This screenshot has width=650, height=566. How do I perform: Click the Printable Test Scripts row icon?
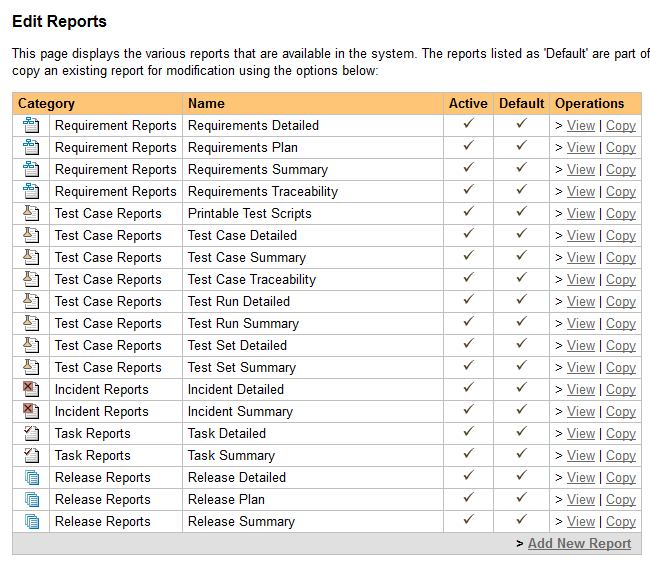click(x=31, y=214)
